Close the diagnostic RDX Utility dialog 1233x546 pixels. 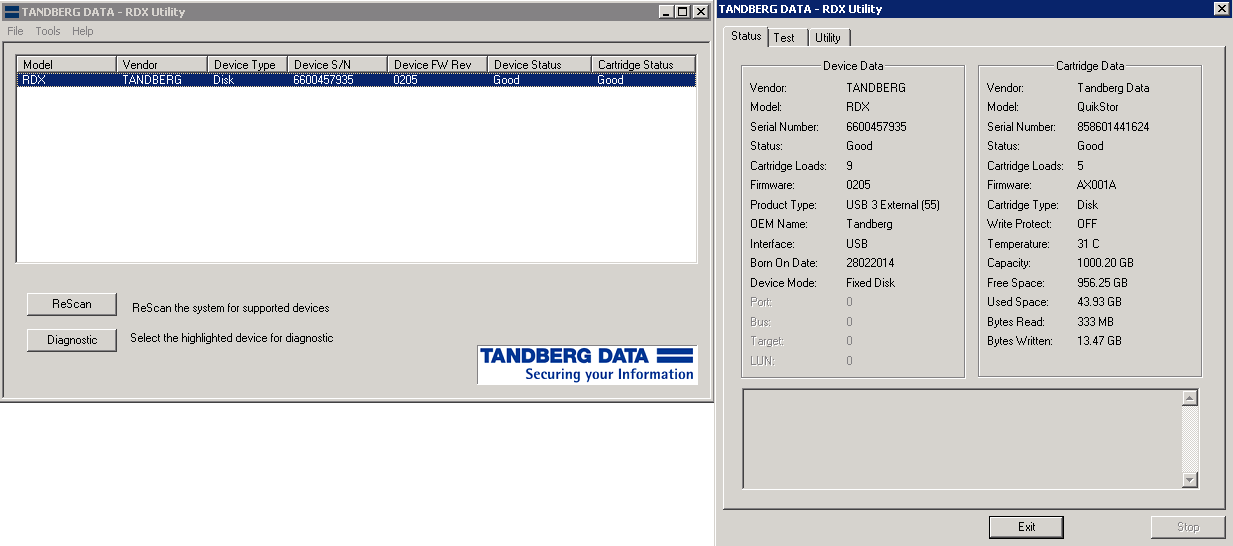1221,8
